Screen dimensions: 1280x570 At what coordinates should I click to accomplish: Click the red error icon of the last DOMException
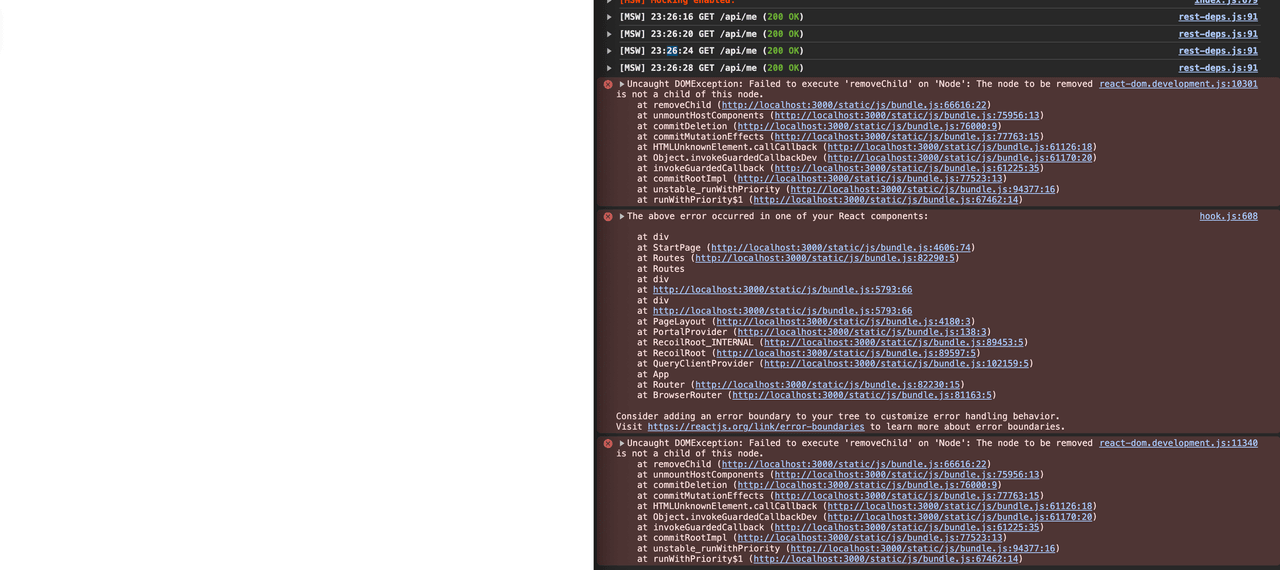(x=608, y=444)
